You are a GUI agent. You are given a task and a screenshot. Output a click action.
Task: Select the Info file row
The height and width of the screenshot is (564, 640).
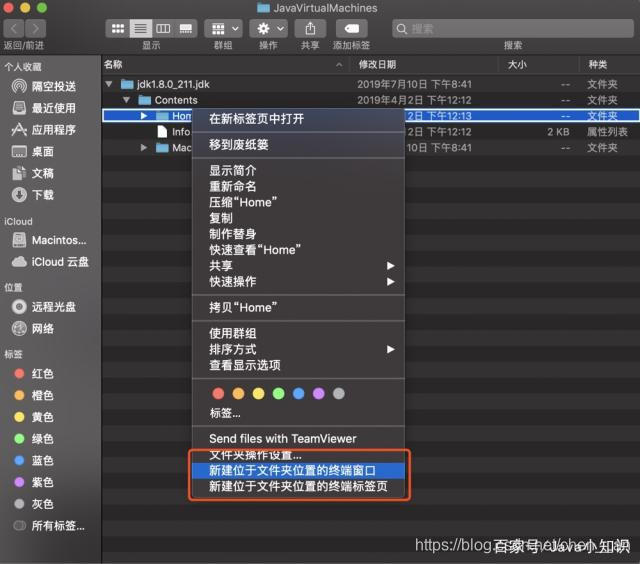point(371,132)
